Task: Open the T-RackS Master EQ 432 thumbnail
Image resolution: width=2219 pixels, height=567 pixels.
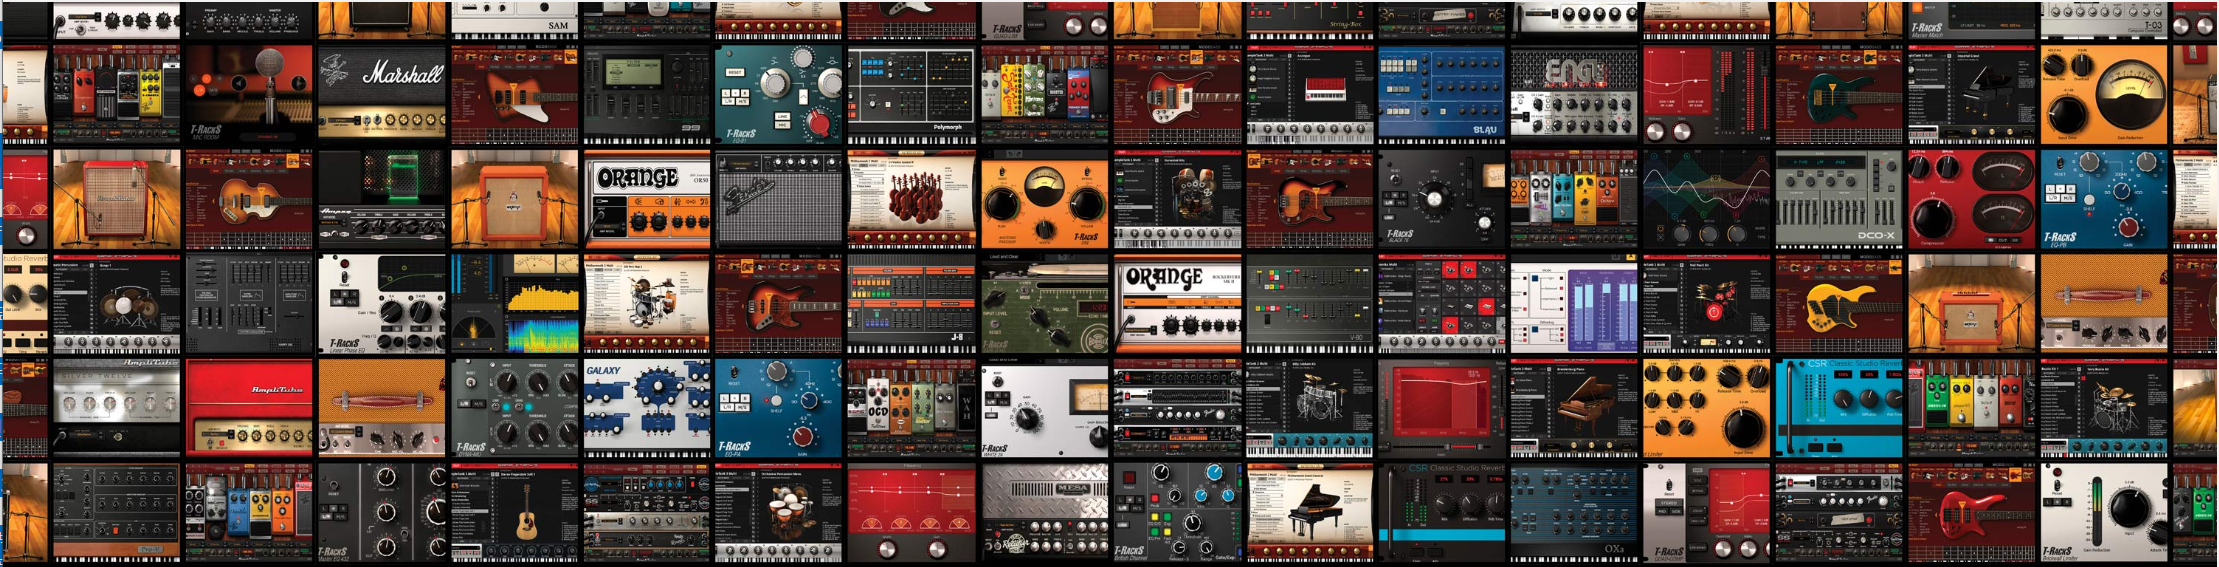Action: 382,512
